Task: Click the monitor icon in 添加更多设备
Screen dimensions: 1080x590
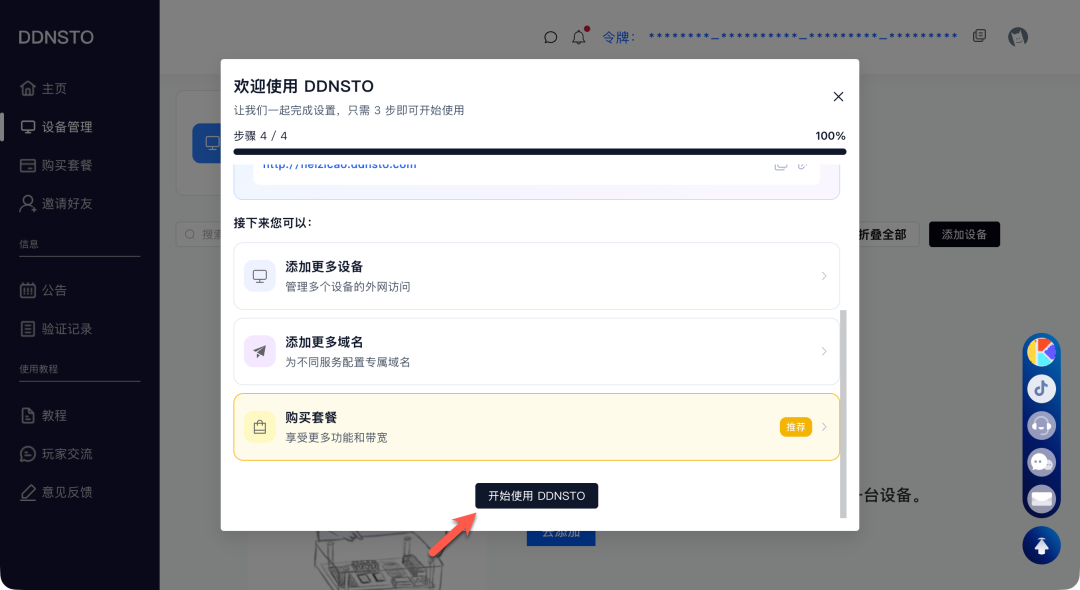Action: [260, 275]
